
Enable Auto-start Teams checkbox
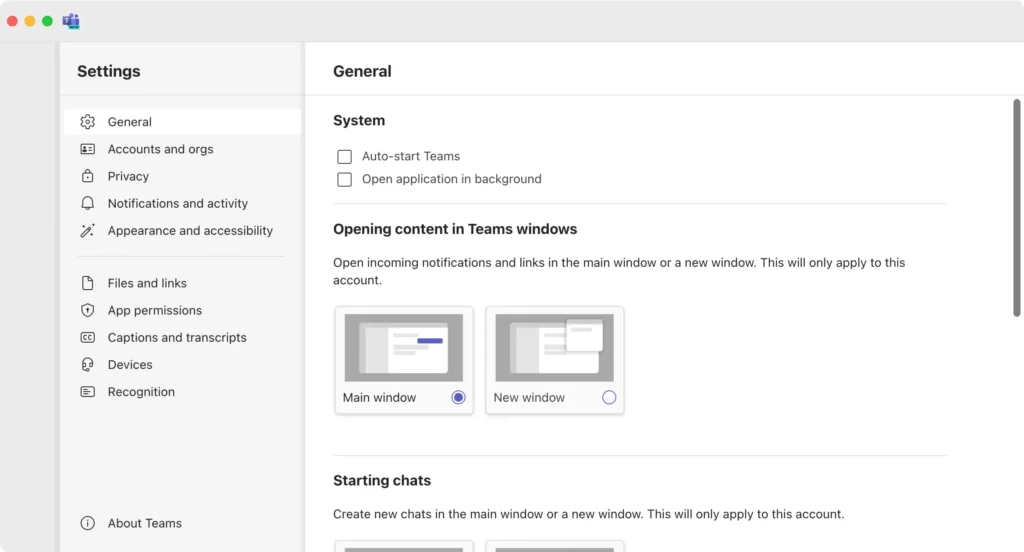tap(344, 157)
